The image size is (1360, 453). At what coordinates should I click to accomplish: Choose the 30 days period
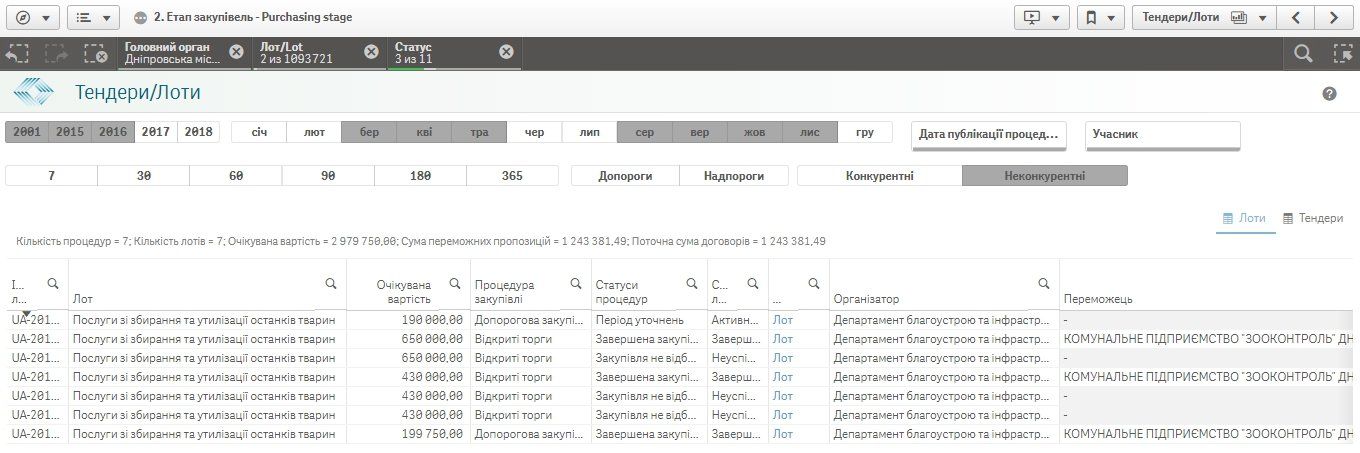coord(143,176)
